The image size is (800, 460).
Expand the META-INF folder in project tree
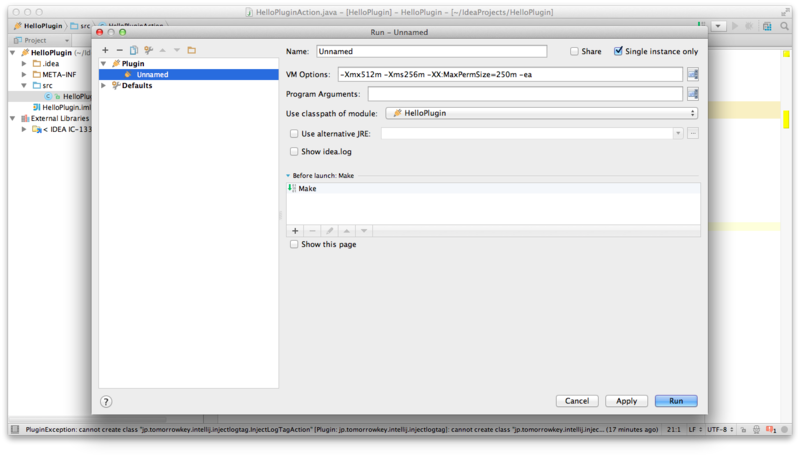(24, 74)
